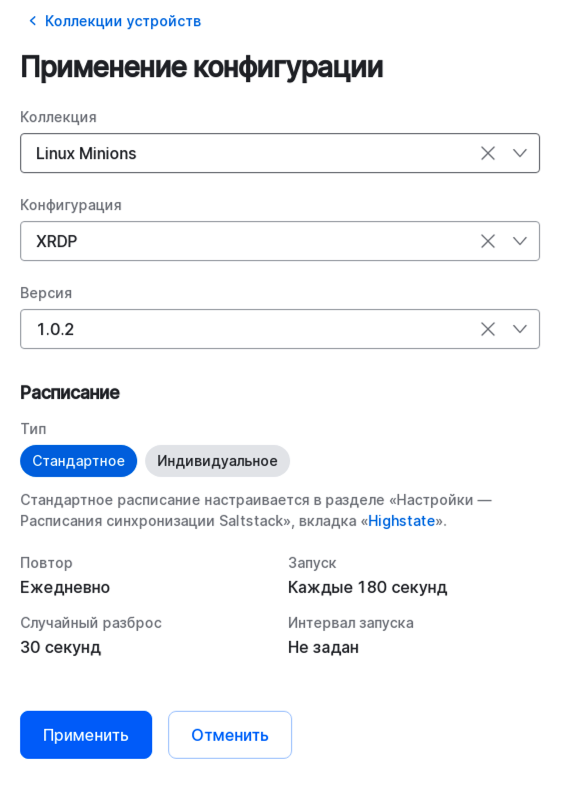Open the Конфигурация dropdown arrow
The width and height of the screenshot is (579, 801).
(x=520, y=241)
